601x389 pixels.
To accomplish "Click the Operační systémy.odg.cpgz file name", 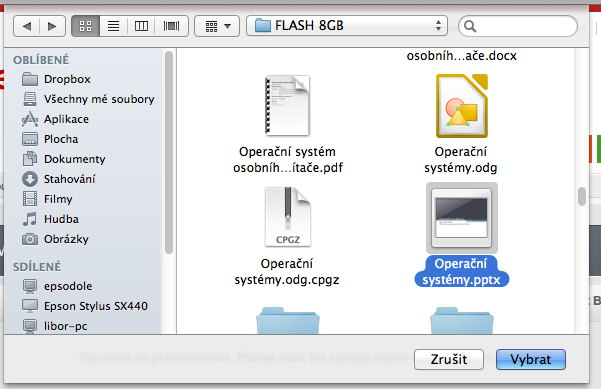I will pos(287,272).
